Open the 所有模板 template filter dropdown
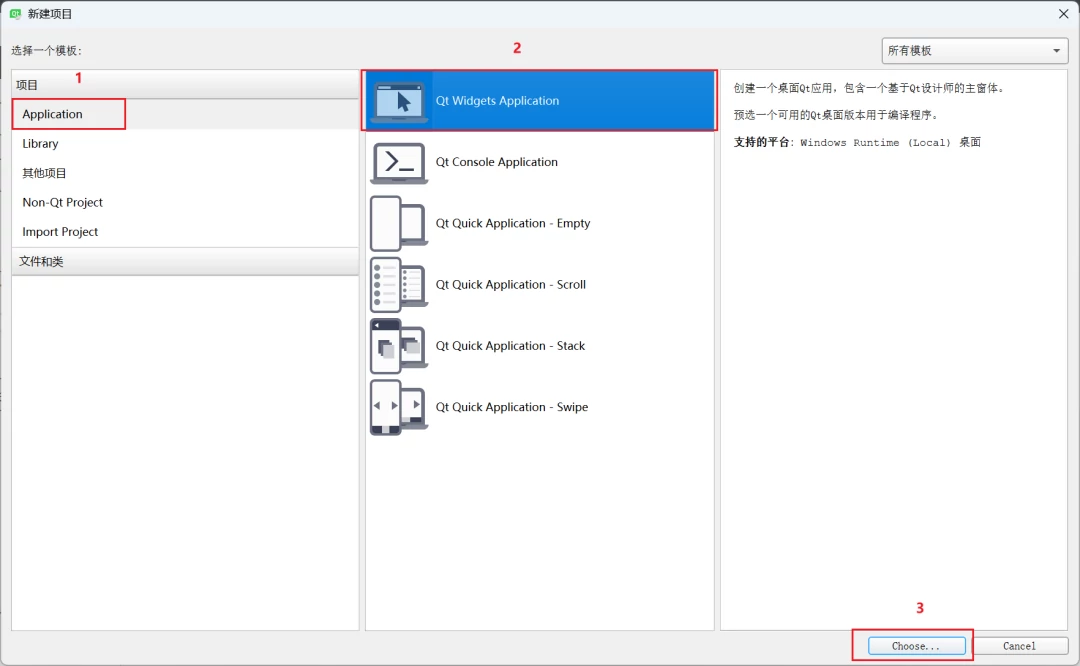 [975, 50]
